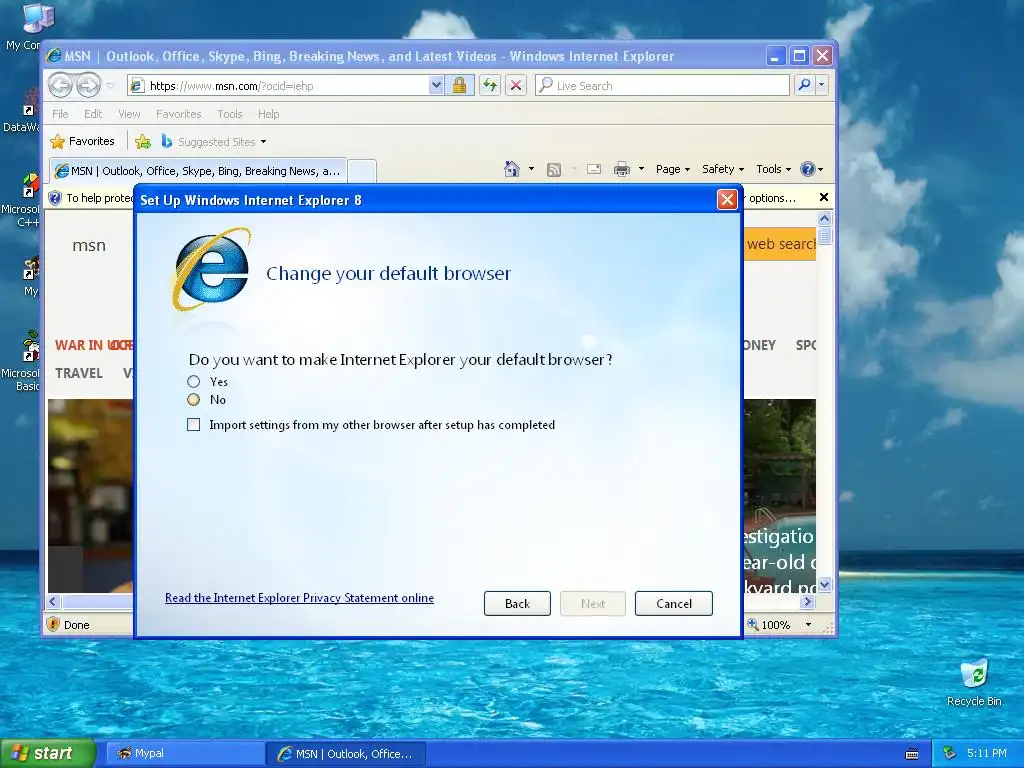Viewport: 1024px width, 768px height.
Task: Click the IE back navigation arrow
Action: (x=61, y=85)
